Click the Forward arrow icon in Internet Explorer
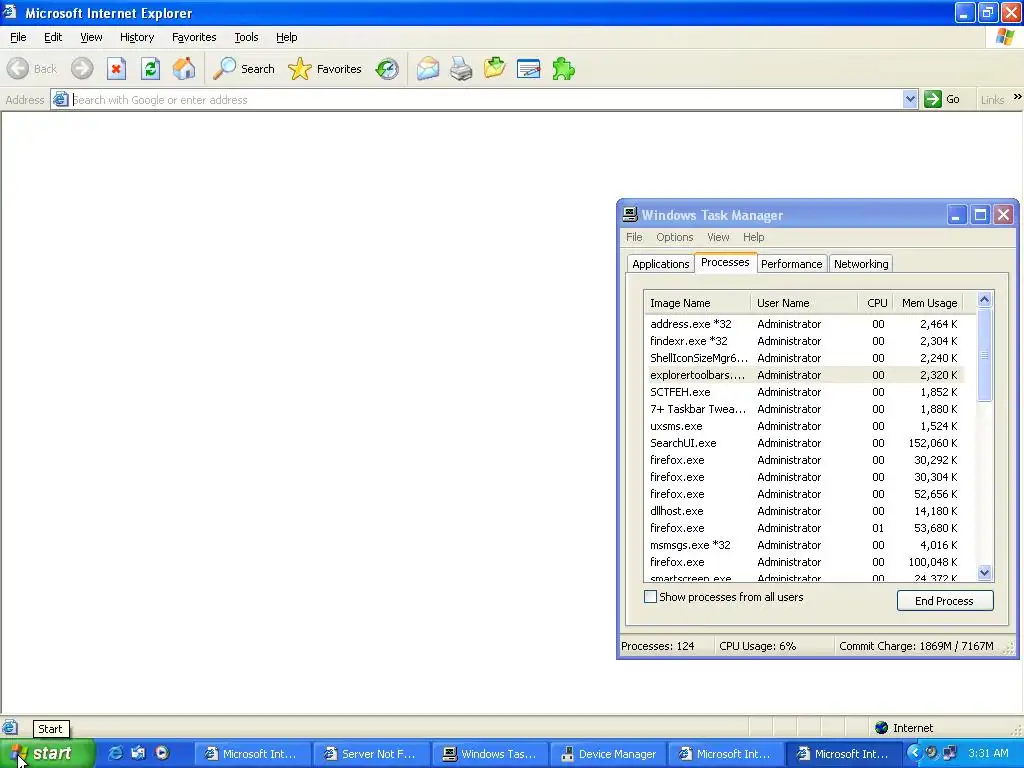The width and height of the screenshot is (1024, 768). [82, 69]
